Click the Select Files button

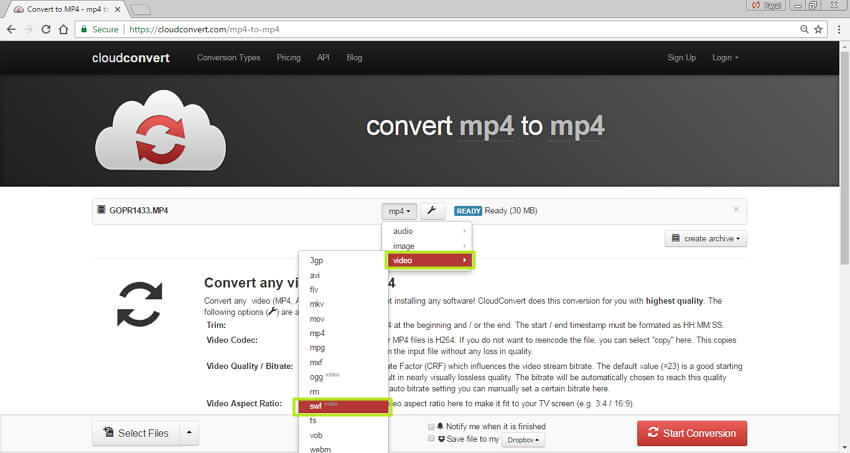(x=136, y=433)
